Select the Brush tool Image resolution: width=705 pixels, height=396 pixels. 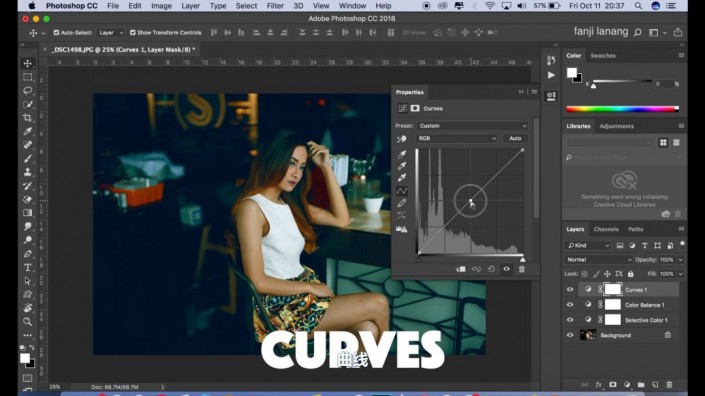click(28, 158)
